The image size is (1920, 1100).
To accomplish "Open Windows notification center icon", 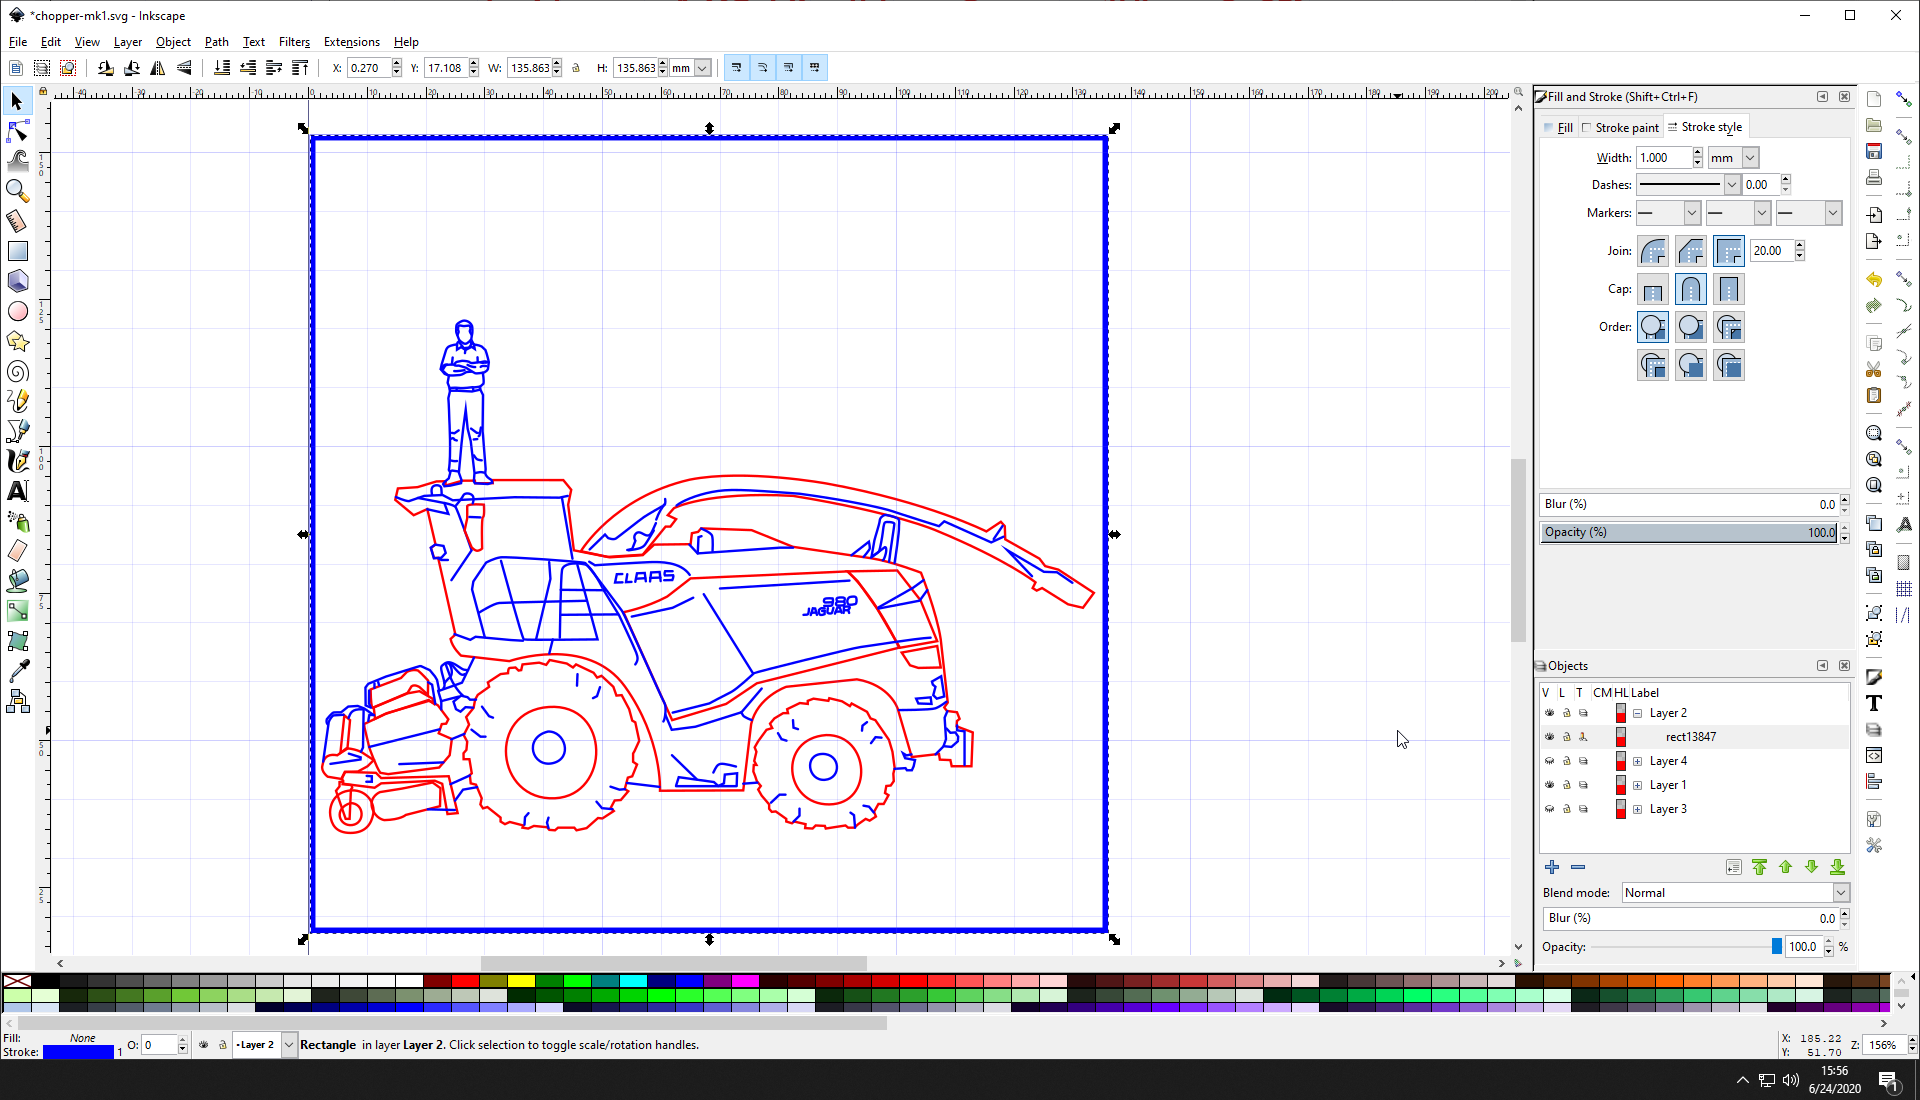I will (x=1888, y=1080).
